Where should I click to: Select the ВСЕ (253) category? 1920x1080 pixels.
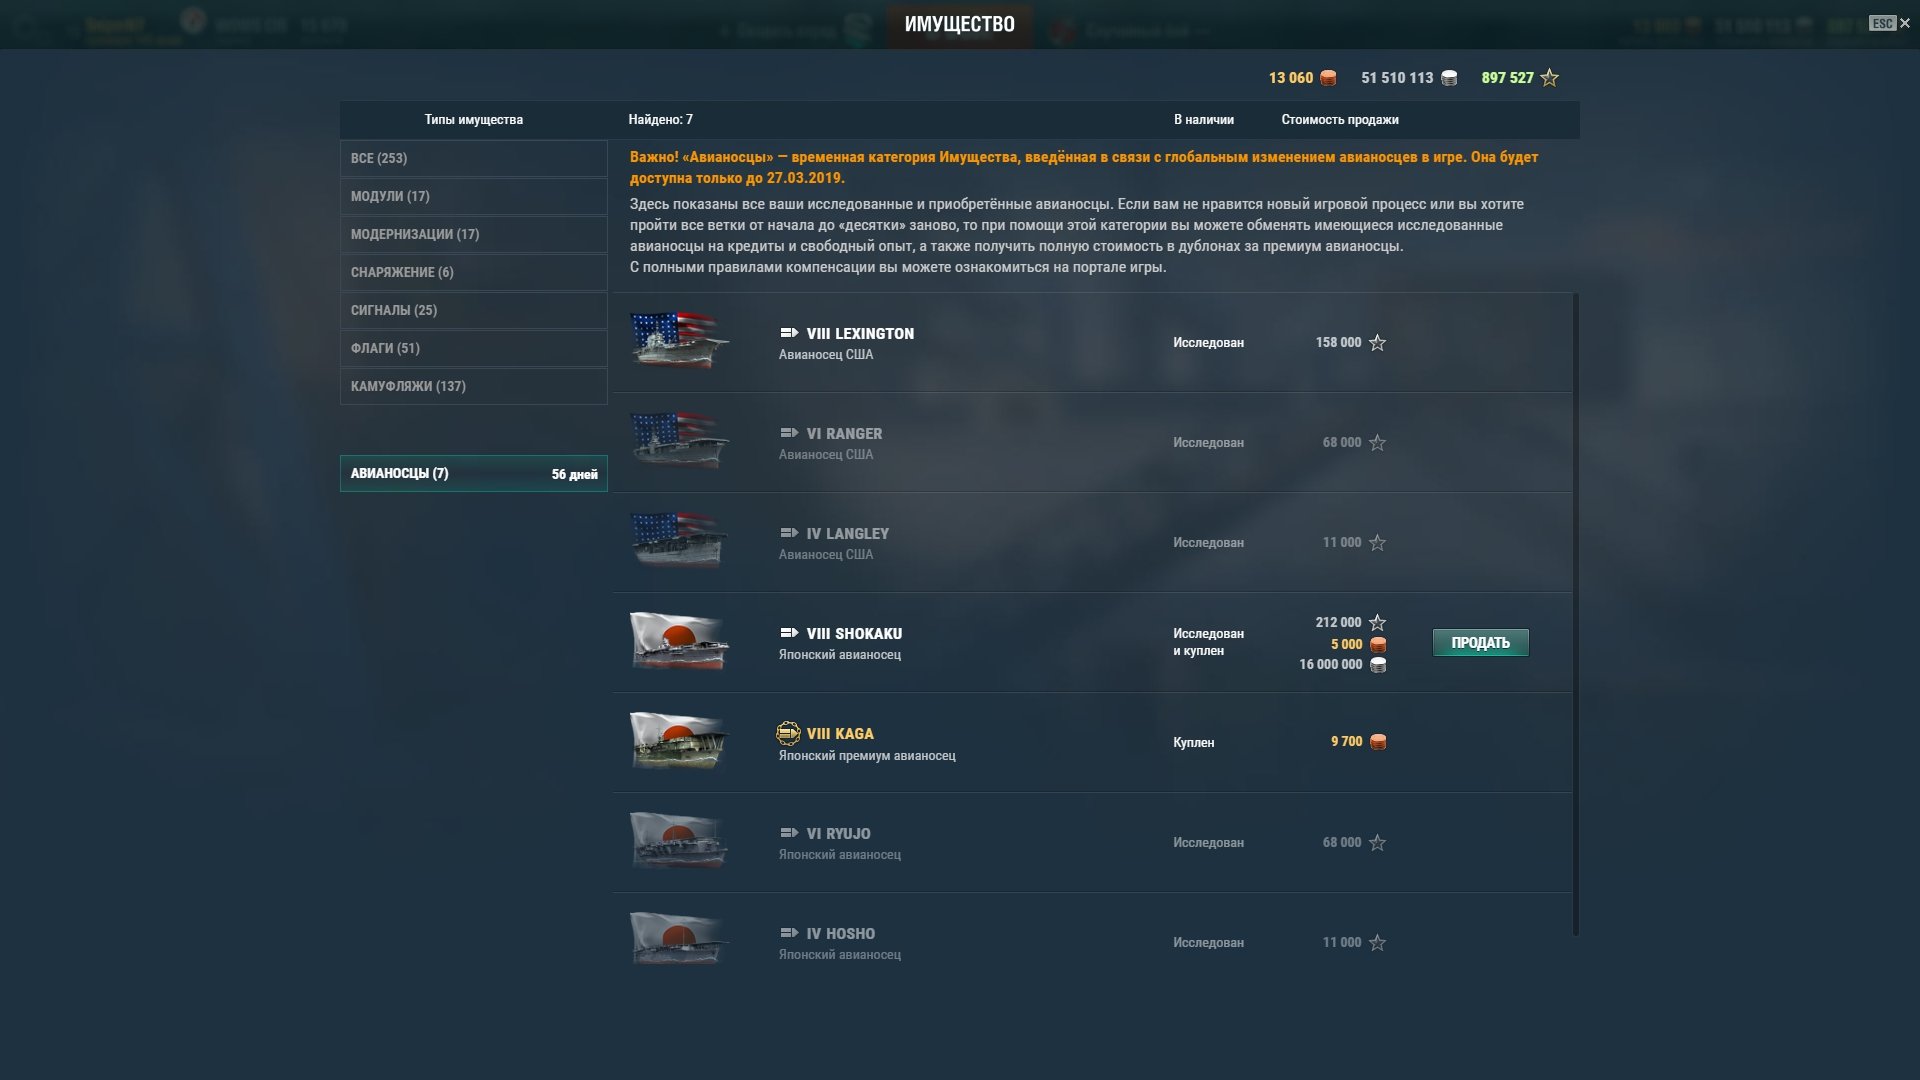(474, 158)
